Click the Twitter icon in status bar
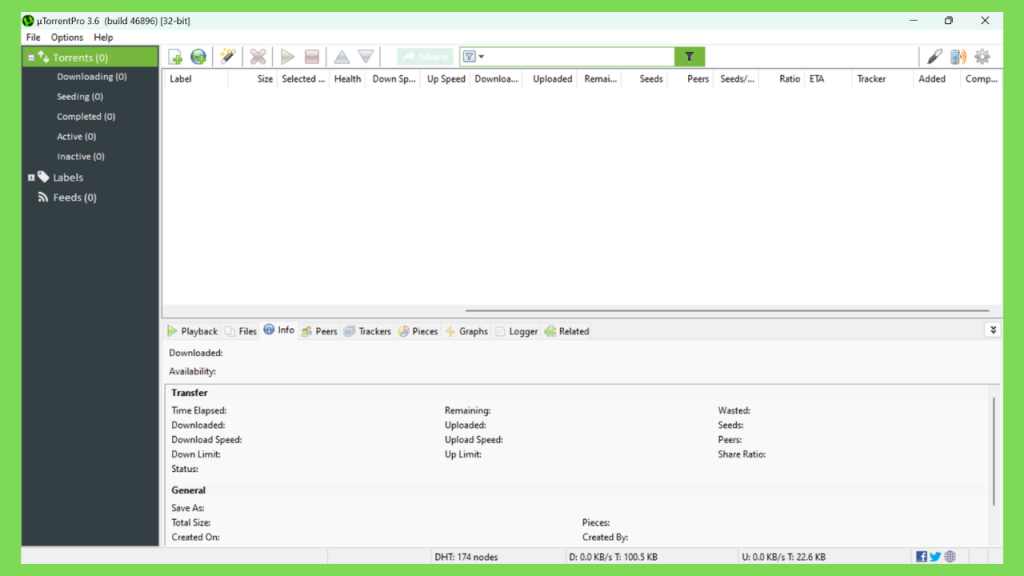 click(935, 556)
